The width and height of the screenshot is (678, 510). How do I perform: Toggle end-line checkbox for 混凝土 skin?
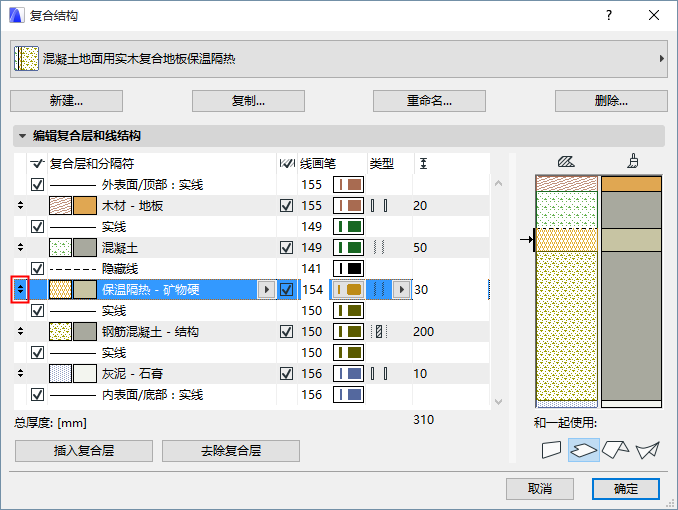coord(287,247)
